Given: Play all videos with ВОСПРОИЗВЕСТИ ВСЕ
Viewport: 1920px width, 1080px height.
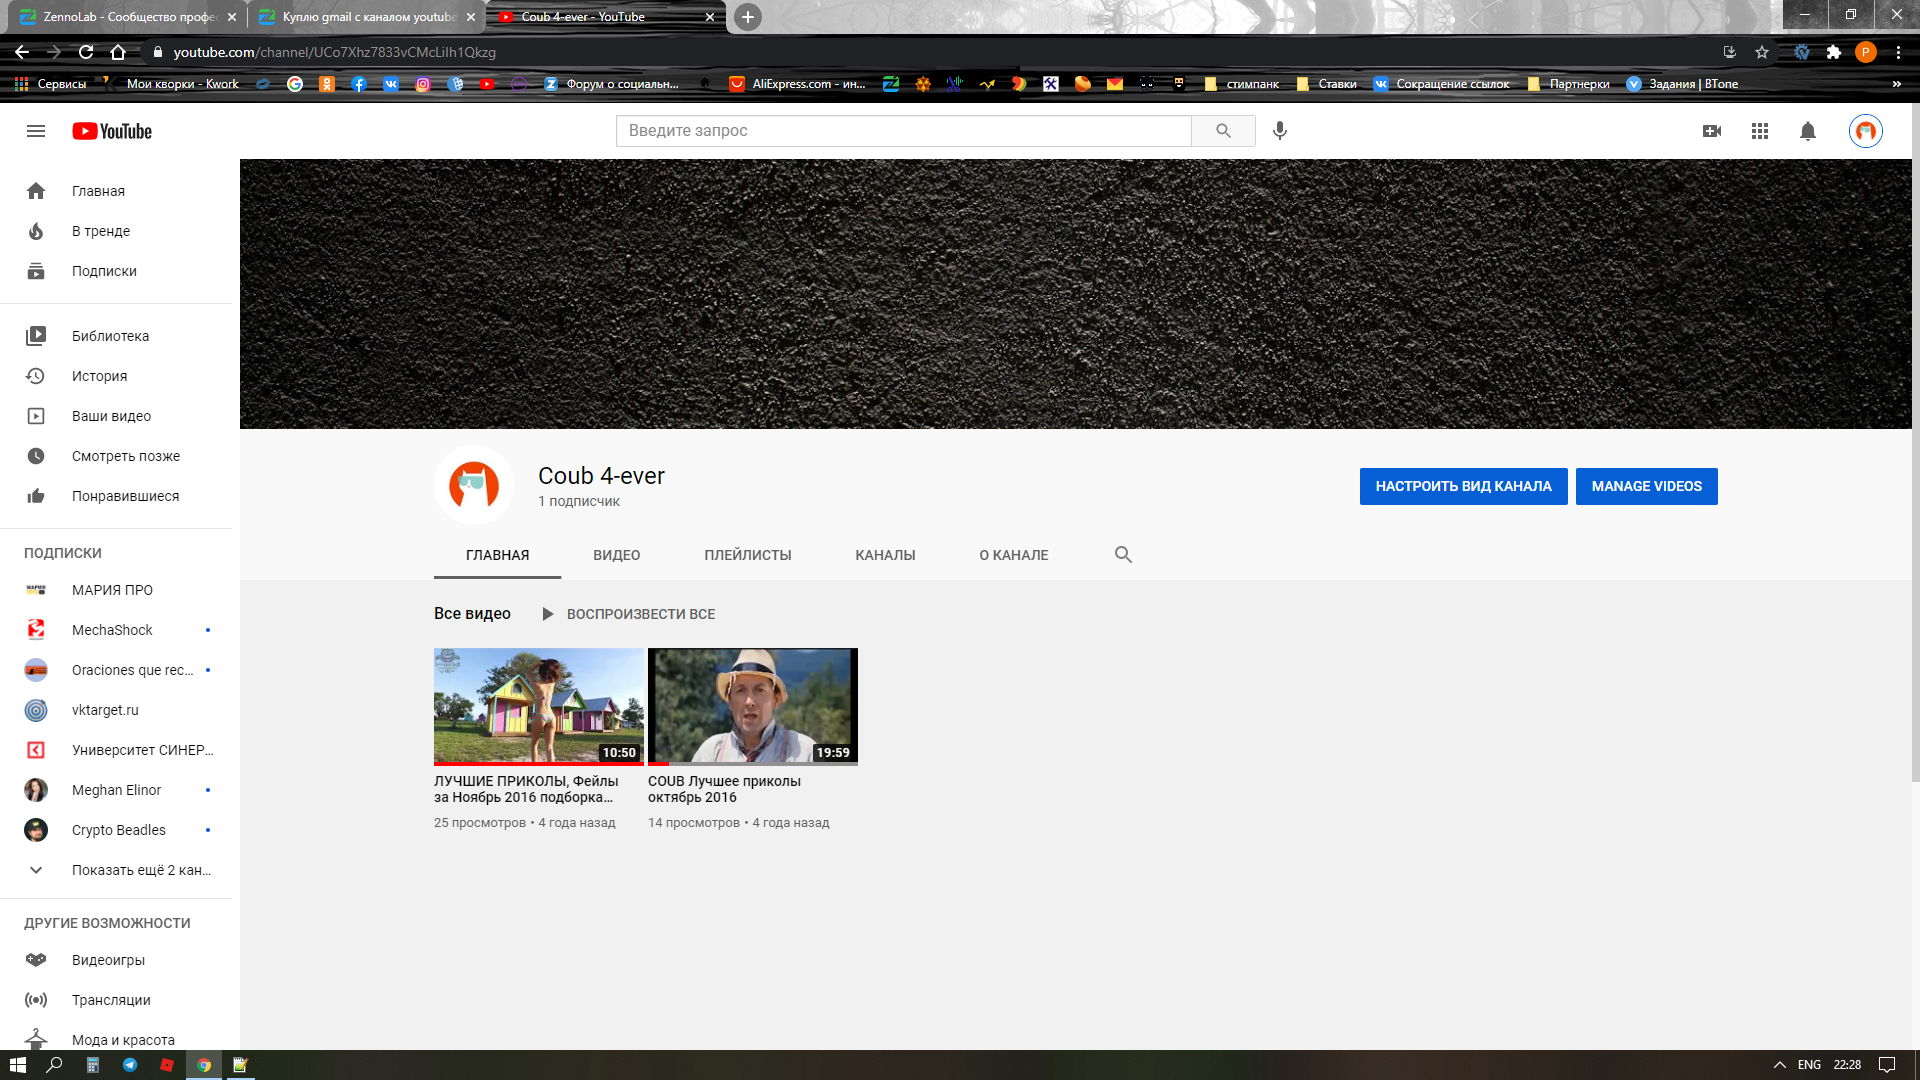Looking at the screenshot, I should [x=629, y=614].
